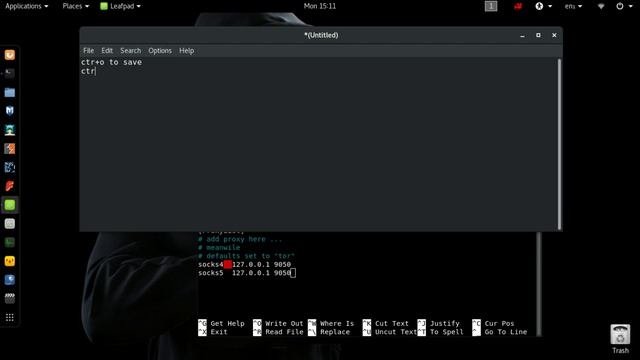The height and width of the screenshot is (360, 640).
Task: Open the Terminal icon in dock
Action: 10,73
